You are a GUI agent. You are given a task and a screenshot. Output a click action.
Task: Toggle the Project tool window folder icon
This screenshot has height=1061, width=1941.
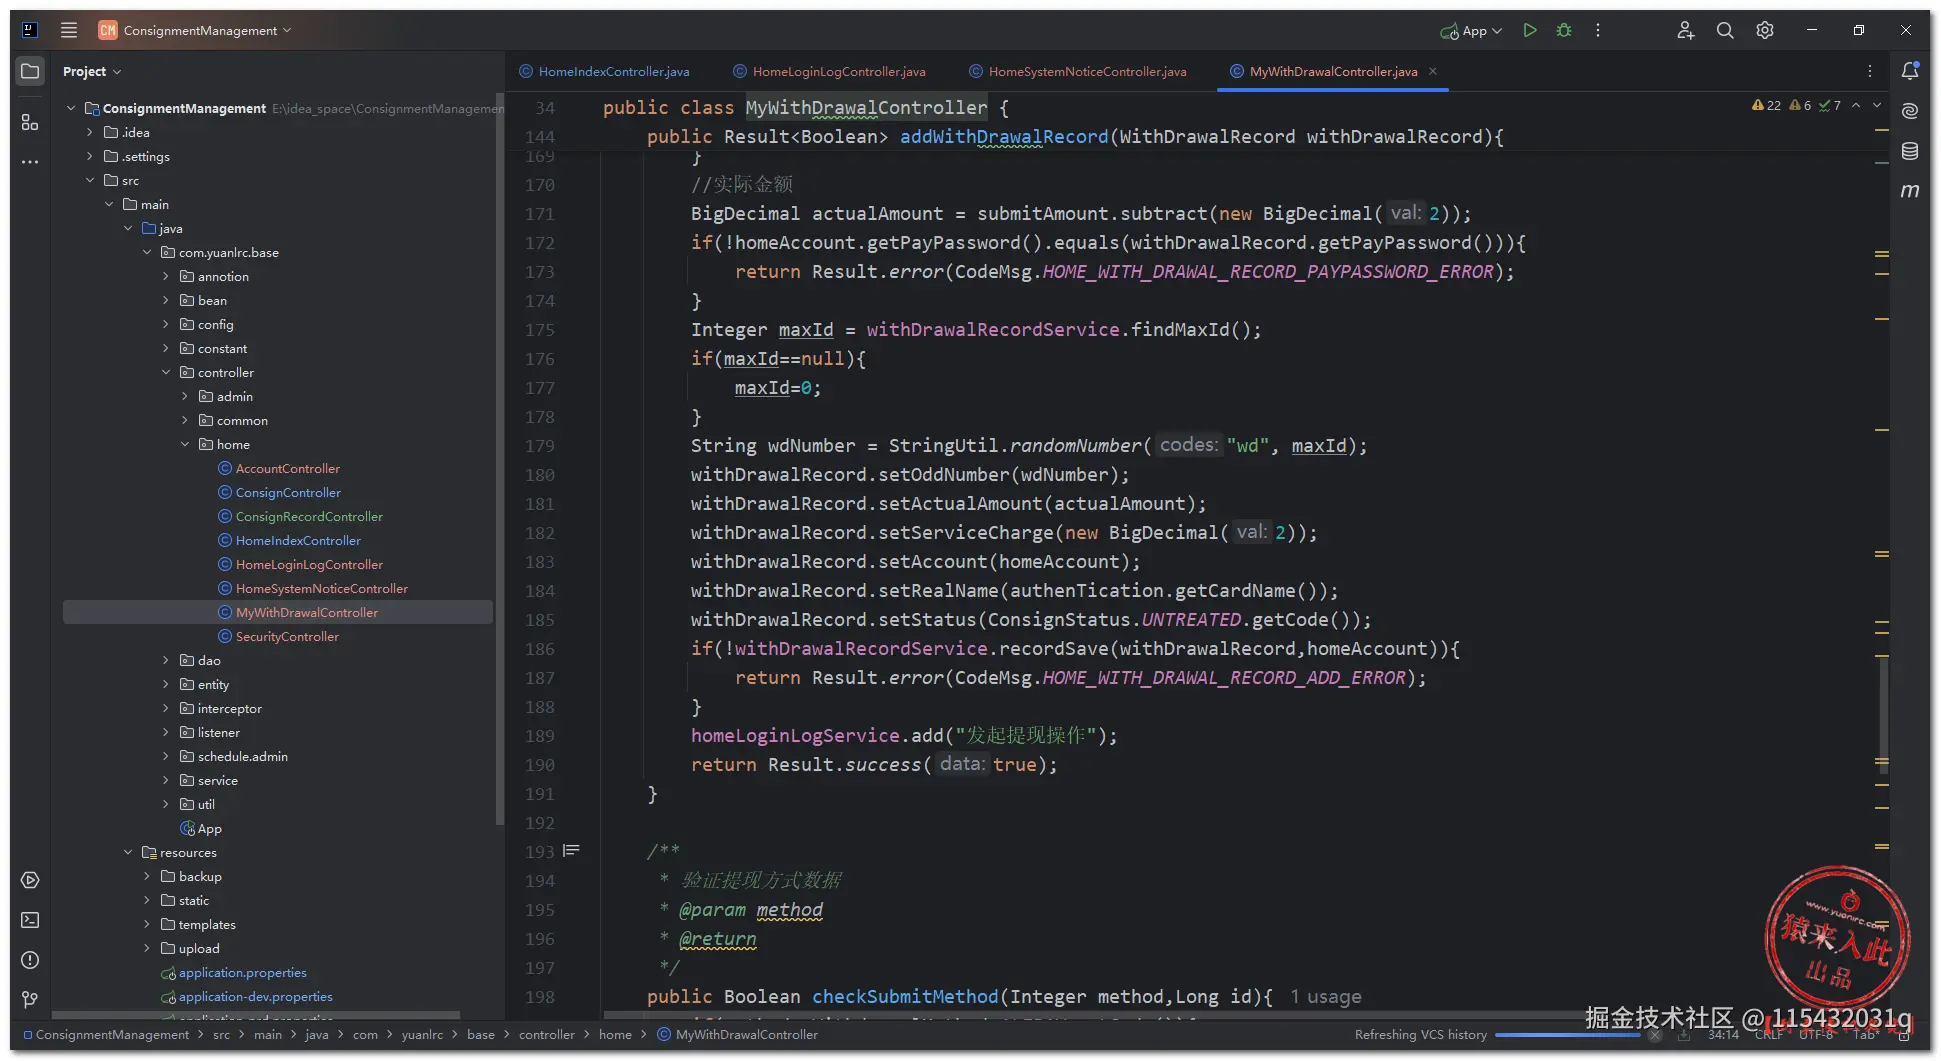pyautogui.click(x=30, y=71)
